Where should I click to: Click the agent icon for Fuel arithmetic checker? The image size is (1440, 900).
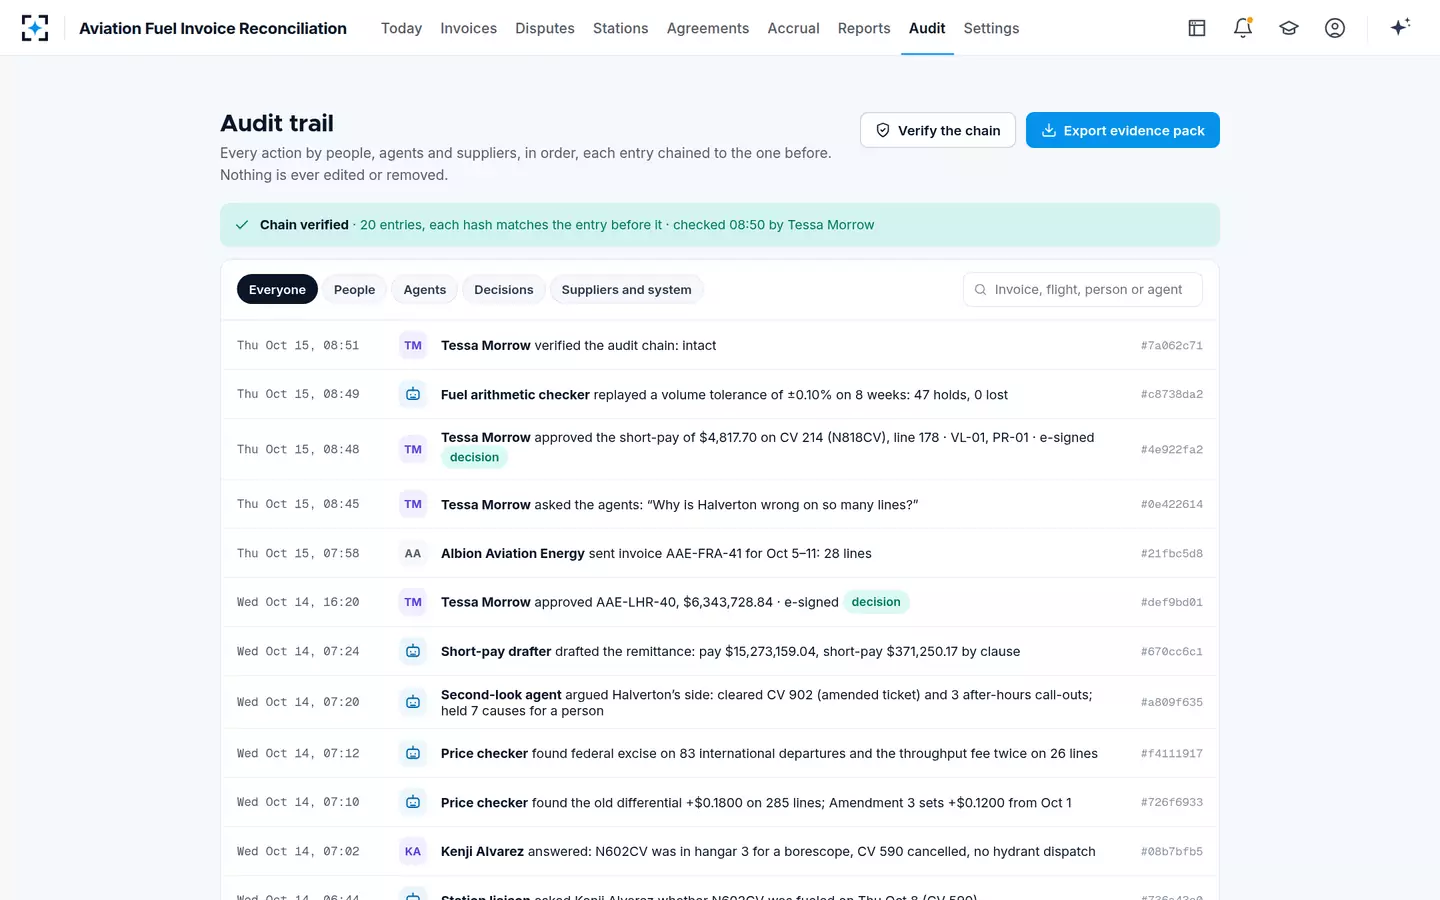pos(413,394)
